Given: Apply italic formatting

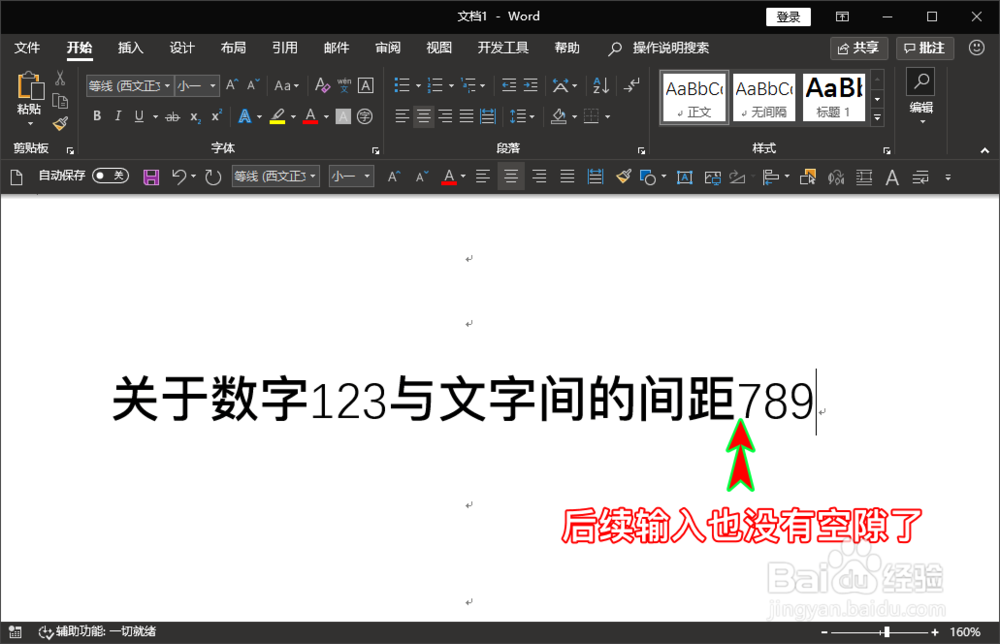Looking at the screenshot, I should coord(117,116).
